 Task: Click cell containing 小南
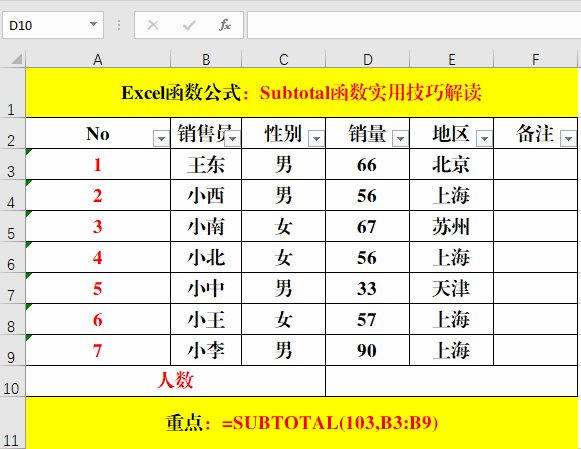click(206, 226)
